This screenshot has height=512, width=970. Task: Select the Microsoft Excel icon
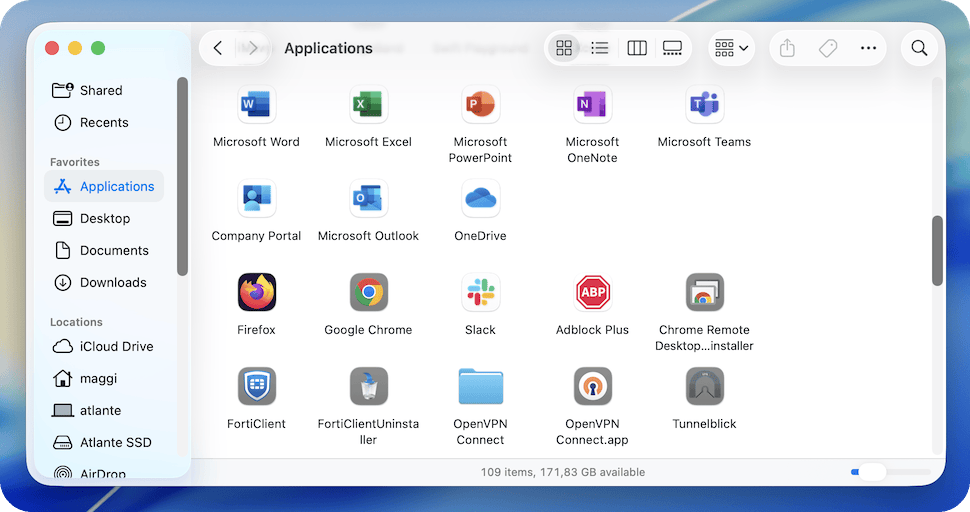pyautogui.click(x=368, y=104)
